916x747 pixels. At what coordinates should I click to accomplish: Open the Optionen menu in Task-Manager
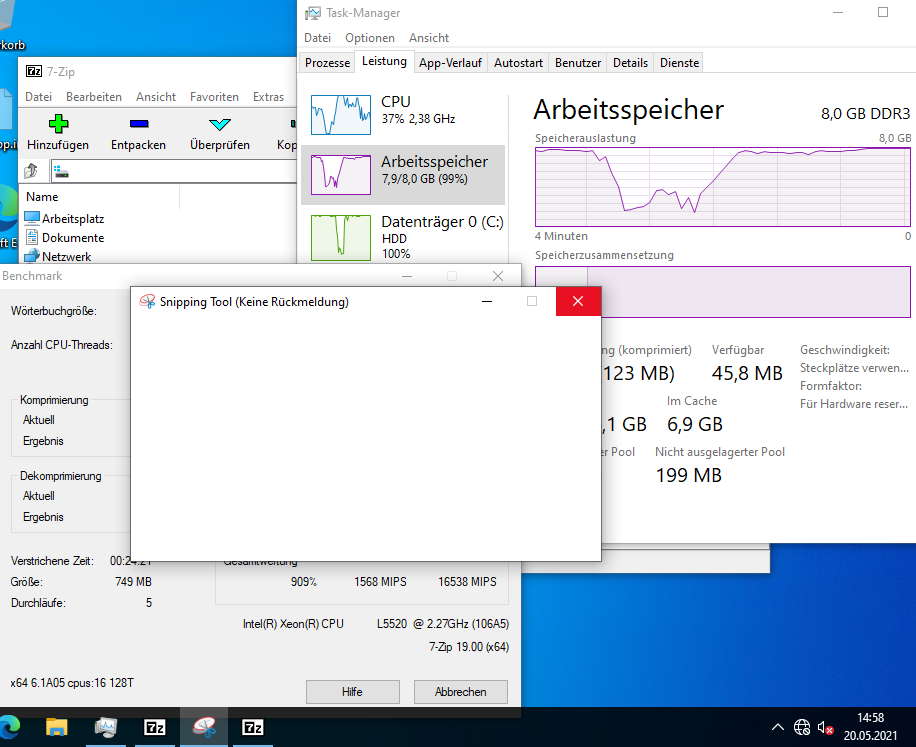(x=370, y=38)
